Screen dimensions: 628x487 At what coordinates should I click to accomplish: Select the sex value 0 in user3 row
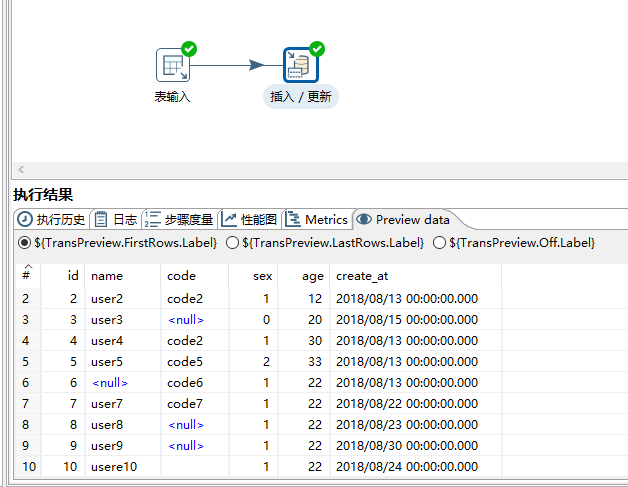coord(253,320)
